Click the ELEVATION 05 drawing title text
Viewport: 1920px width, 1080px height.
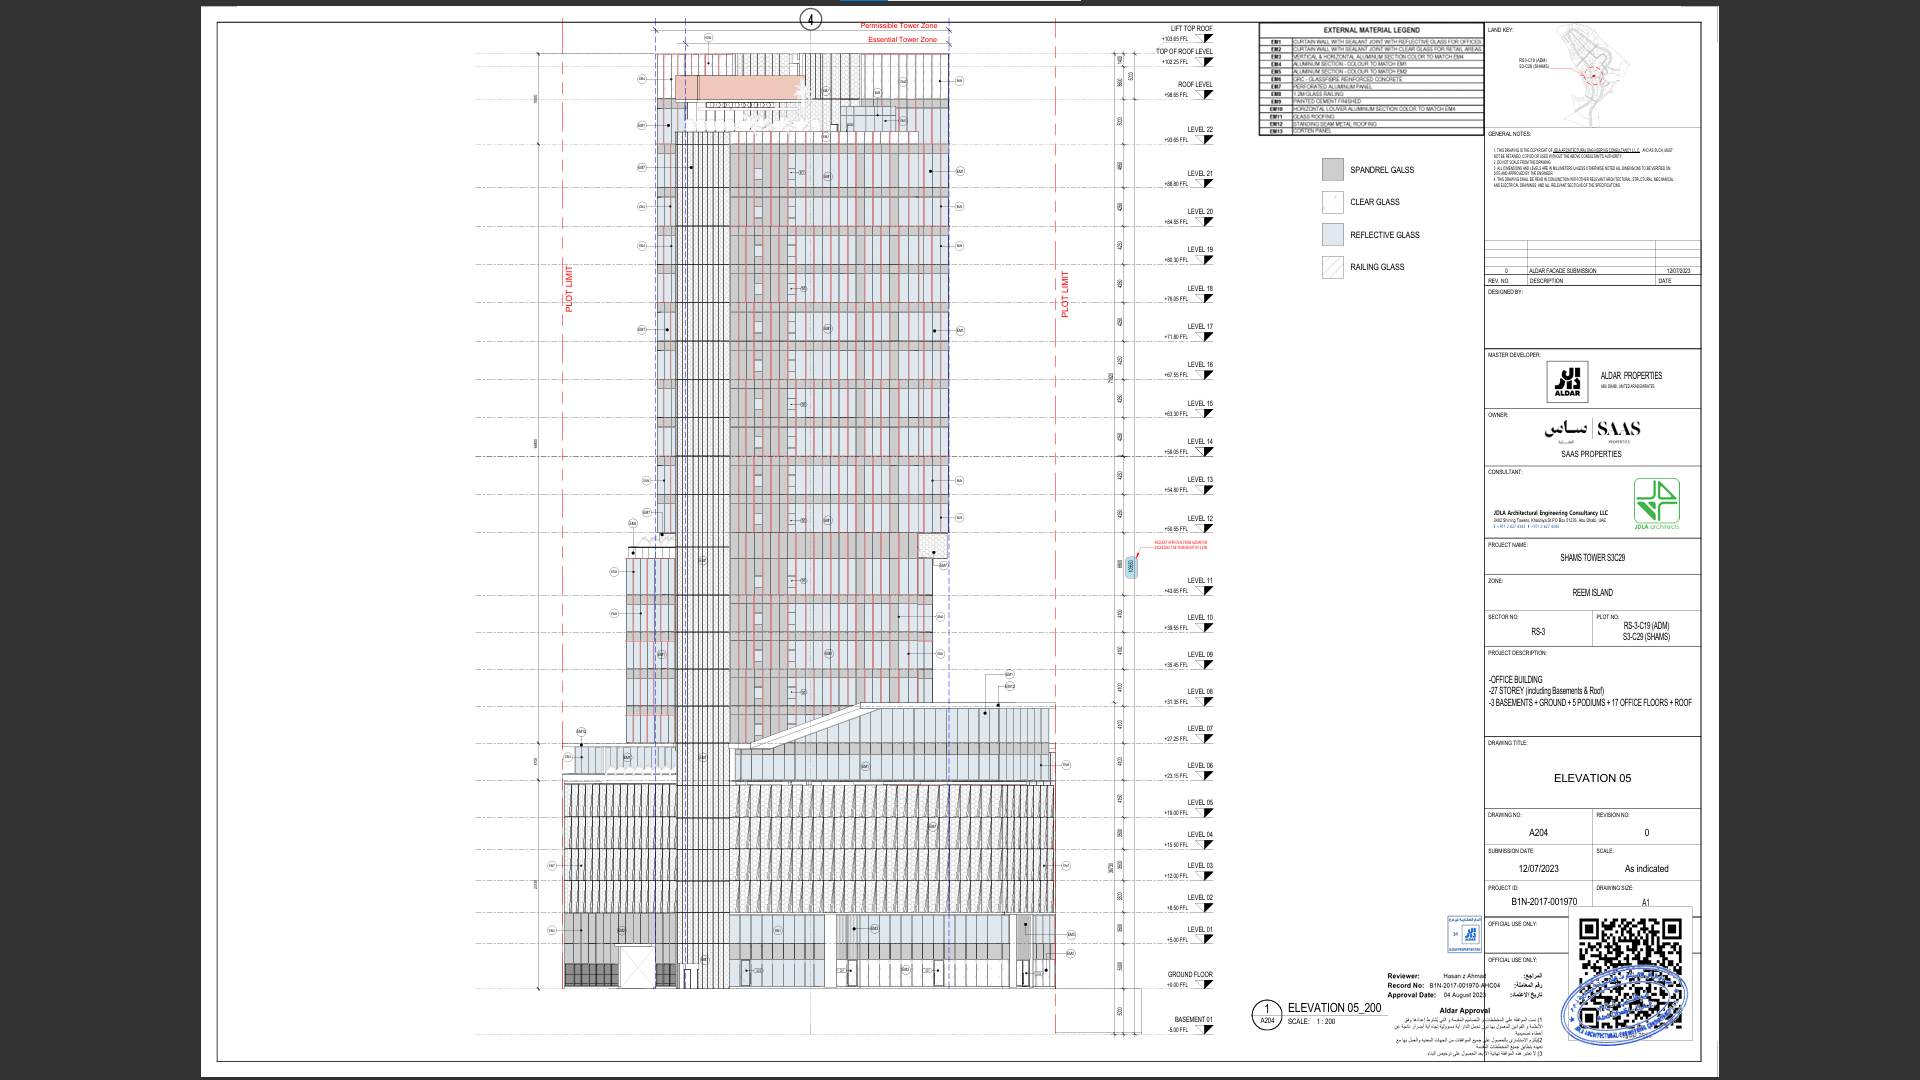[1592, 778]
